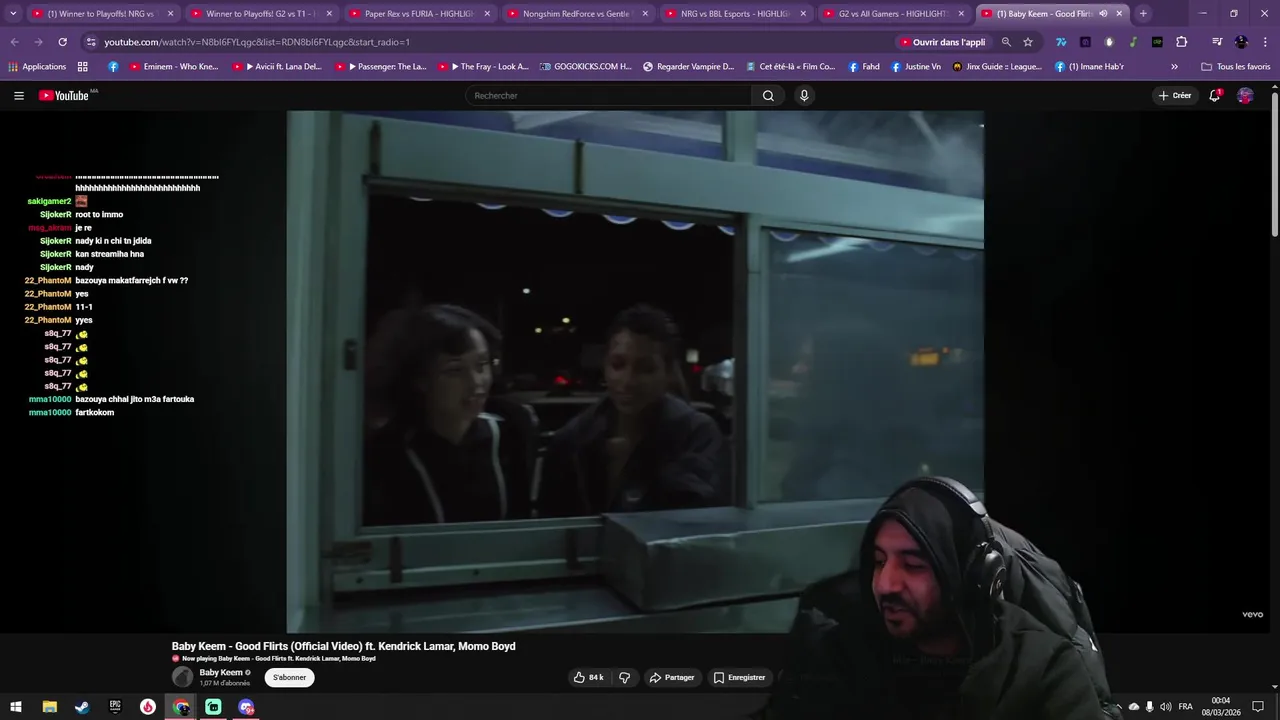This screenshot has width=1280, height=720.
Task: Open the bookmarks bar apps grid icon
Action: [82, 67]
